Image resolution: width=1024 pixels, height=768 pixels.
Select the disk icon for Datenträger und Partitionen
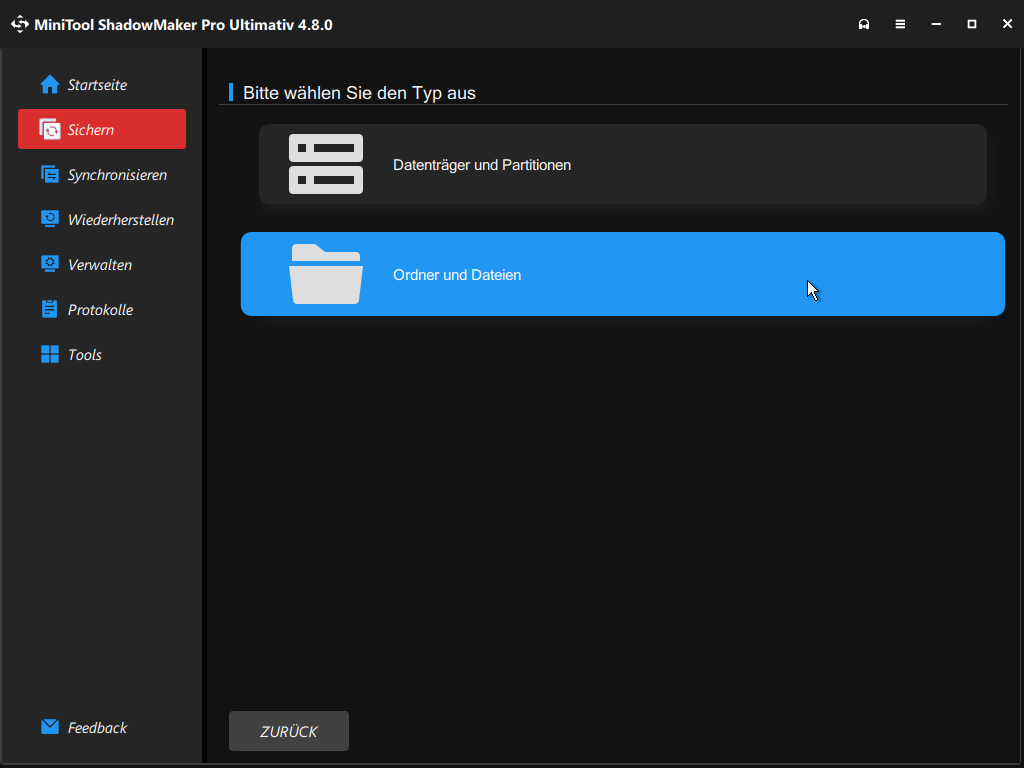tap(326, 163)
